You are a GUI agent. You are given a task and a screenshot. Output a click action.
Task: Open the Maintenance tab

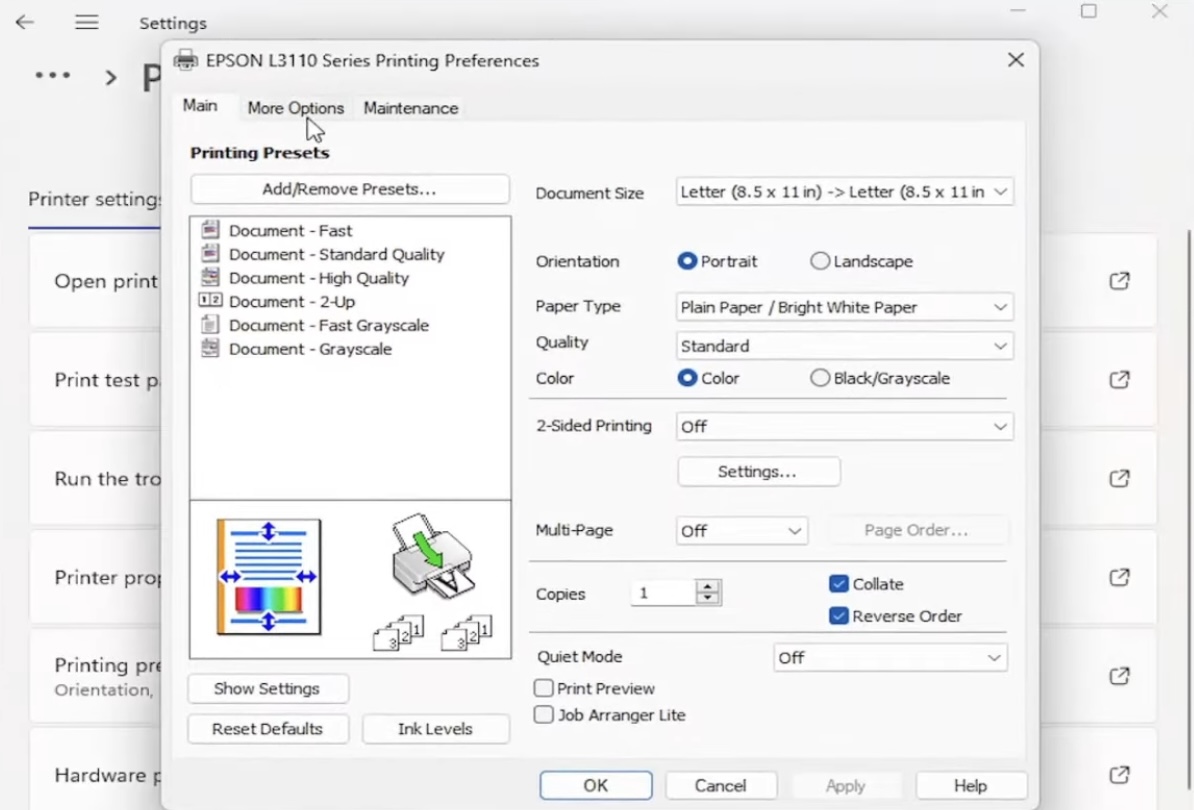[411, 108]
